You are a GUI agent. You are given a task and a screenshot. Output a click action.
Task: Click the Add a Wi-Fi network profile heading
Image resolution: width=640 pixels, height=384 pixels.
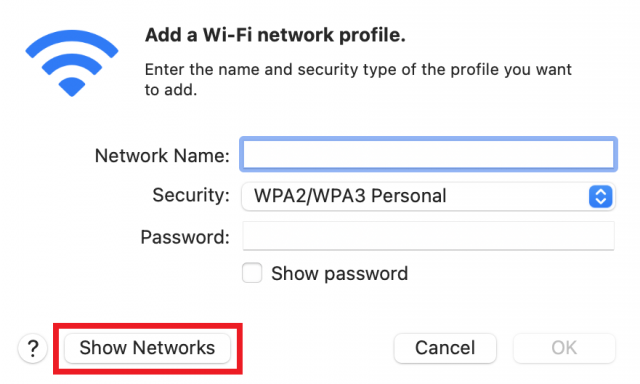click(275, 35)
